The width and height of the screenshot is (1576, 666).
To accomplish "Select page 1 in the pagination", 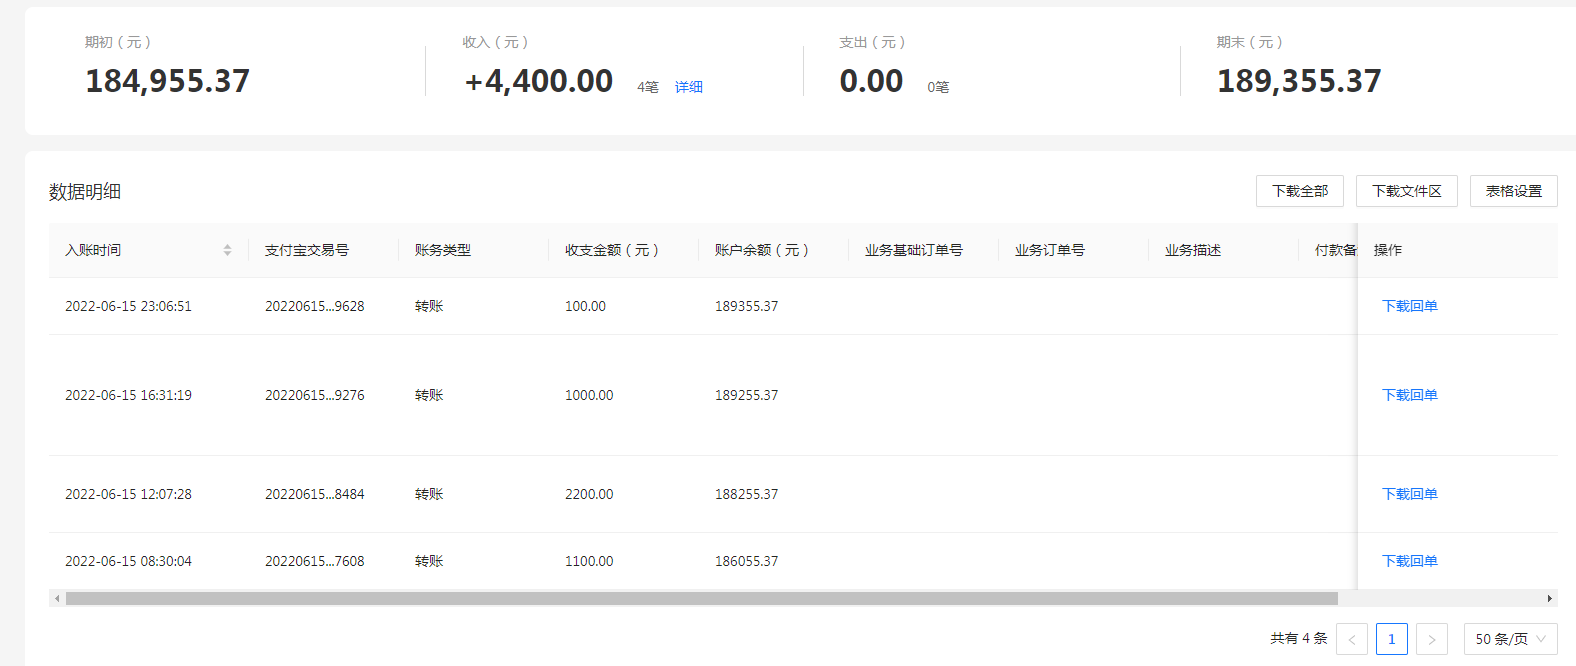I will [1392, 639].
